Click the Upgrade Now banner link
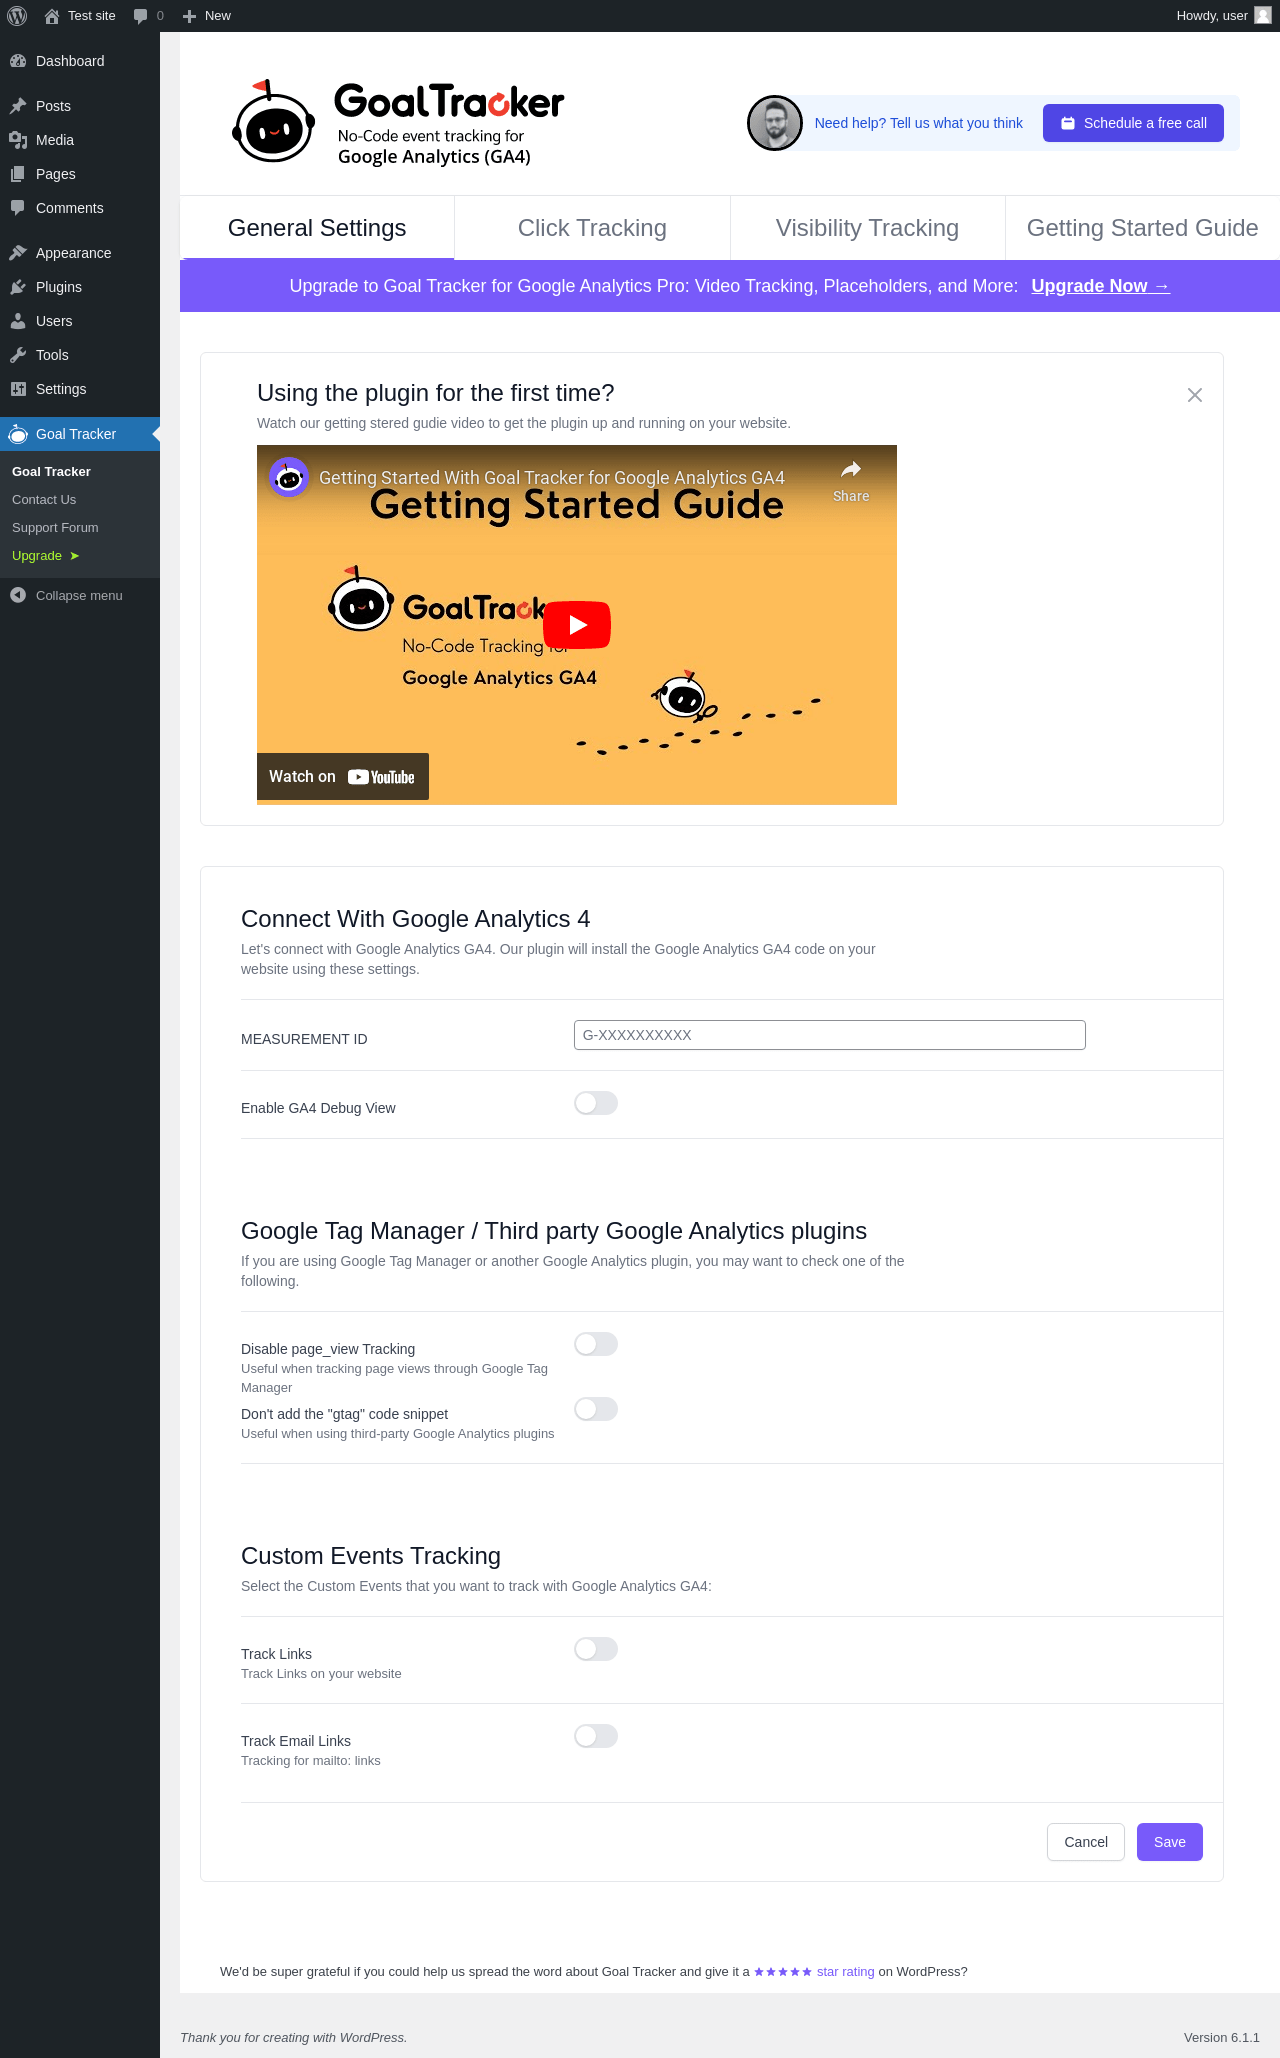 tap(1100, 286)
